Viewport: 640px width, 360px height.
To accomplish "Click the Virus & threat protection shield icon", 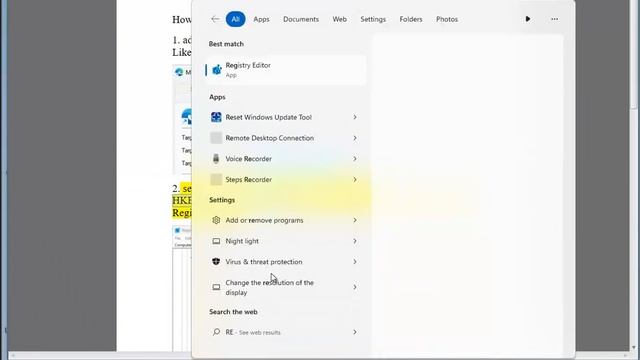I will 216,262.
